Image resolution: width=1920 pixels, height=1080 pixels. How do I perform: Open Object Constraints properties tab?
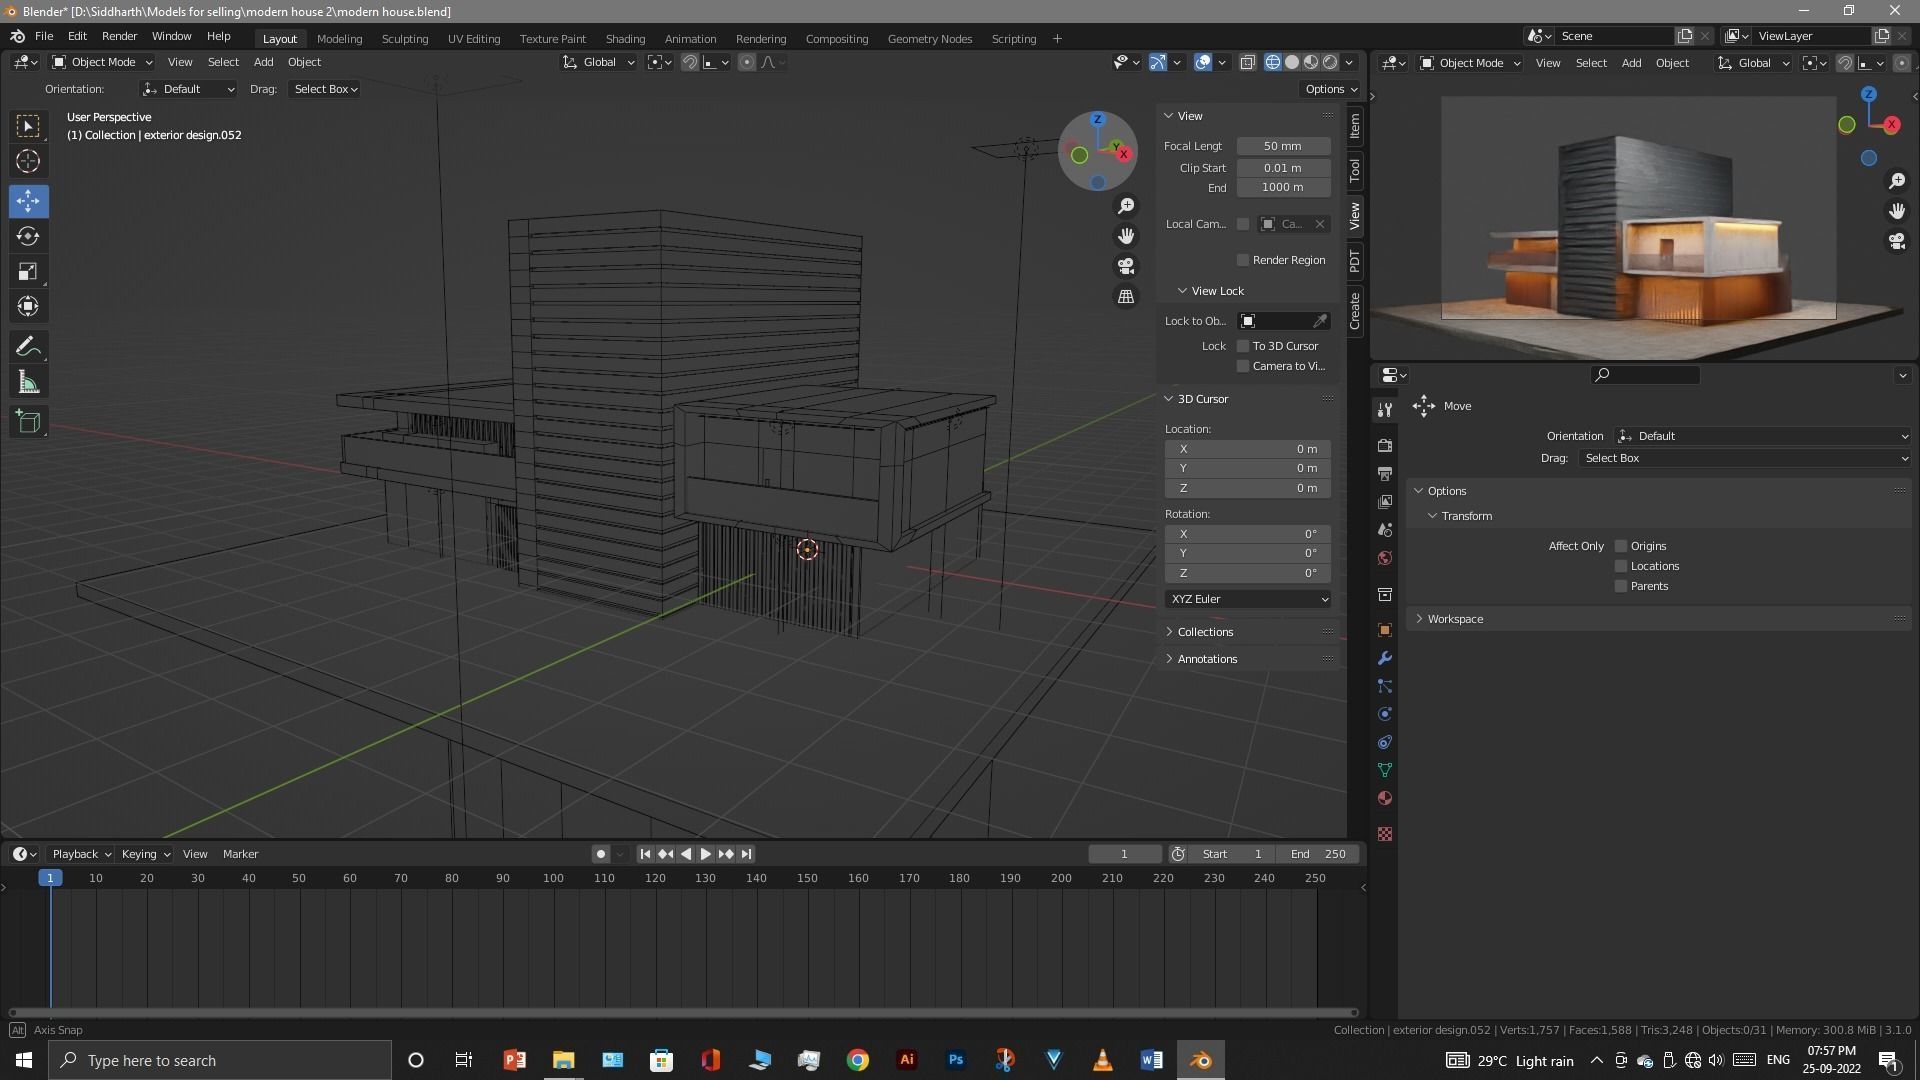[1385, 742]
